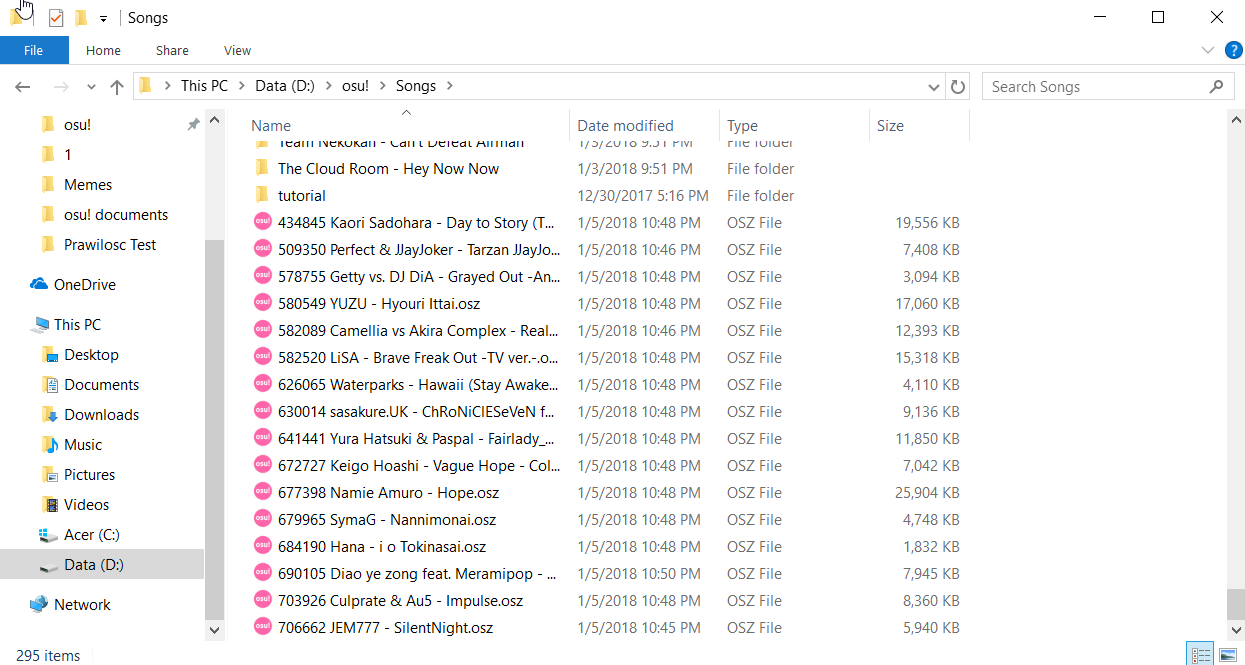Image resolution: width=1245 pixels, height=665 pixels.
Task: Open Customize Quick Access Toolbar dropdown
Action: click(103, 19)
